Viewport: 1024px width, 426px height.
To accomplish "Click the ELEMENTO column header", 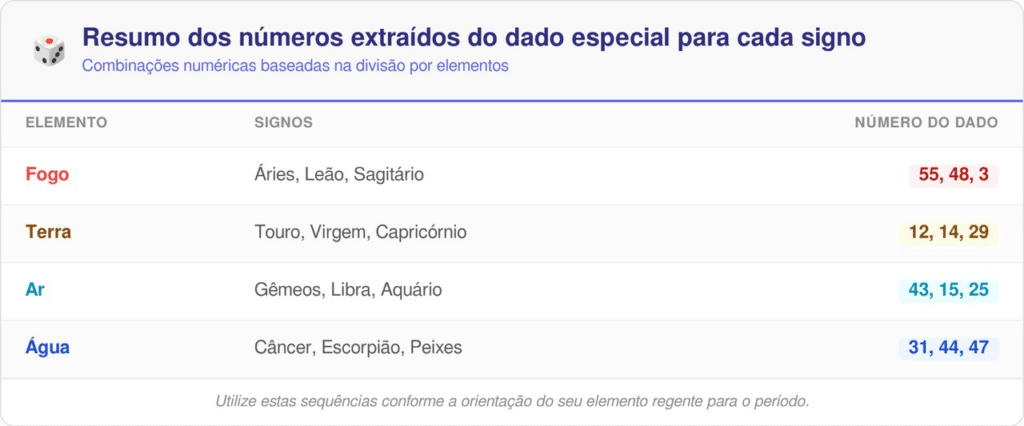I will pos(66,122).
